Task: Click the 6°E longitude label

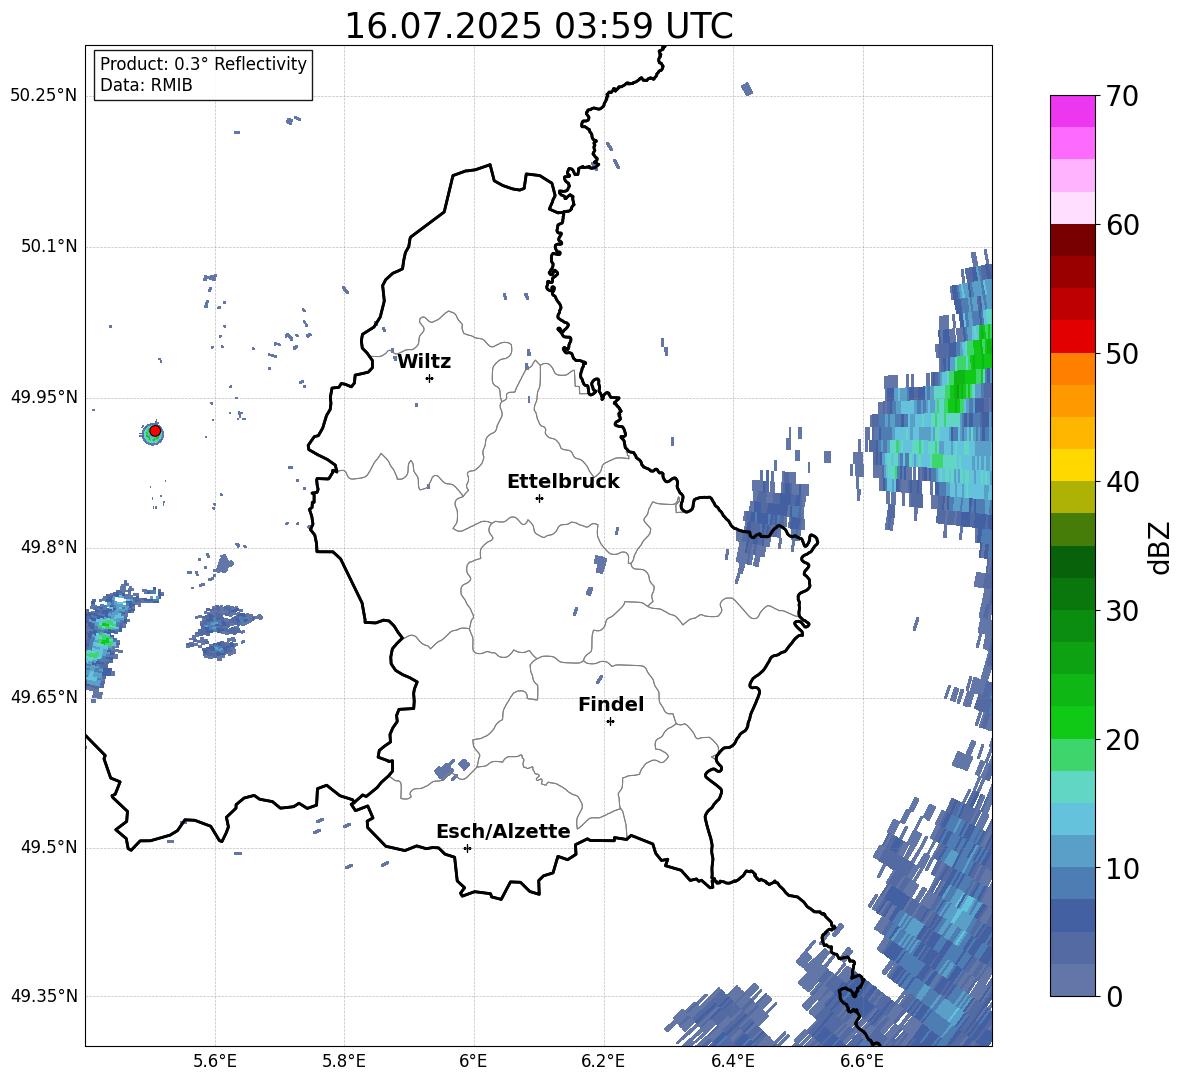Action: point(474,1062)
